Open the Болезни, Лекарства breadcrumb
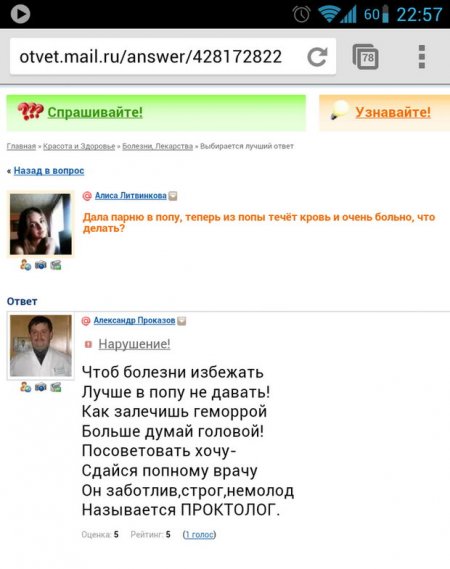Screen dimensions: 450x569 pos(158,146)
